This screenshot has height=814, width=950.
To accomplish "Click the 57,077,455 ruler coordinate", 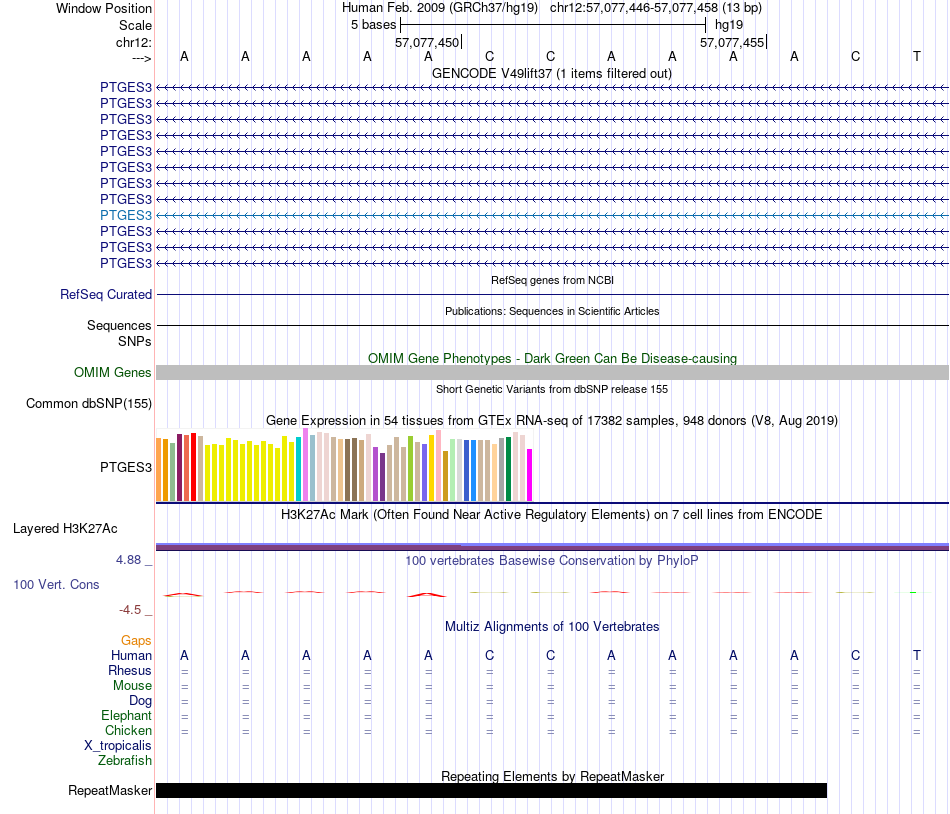I will tap(732, 42).
